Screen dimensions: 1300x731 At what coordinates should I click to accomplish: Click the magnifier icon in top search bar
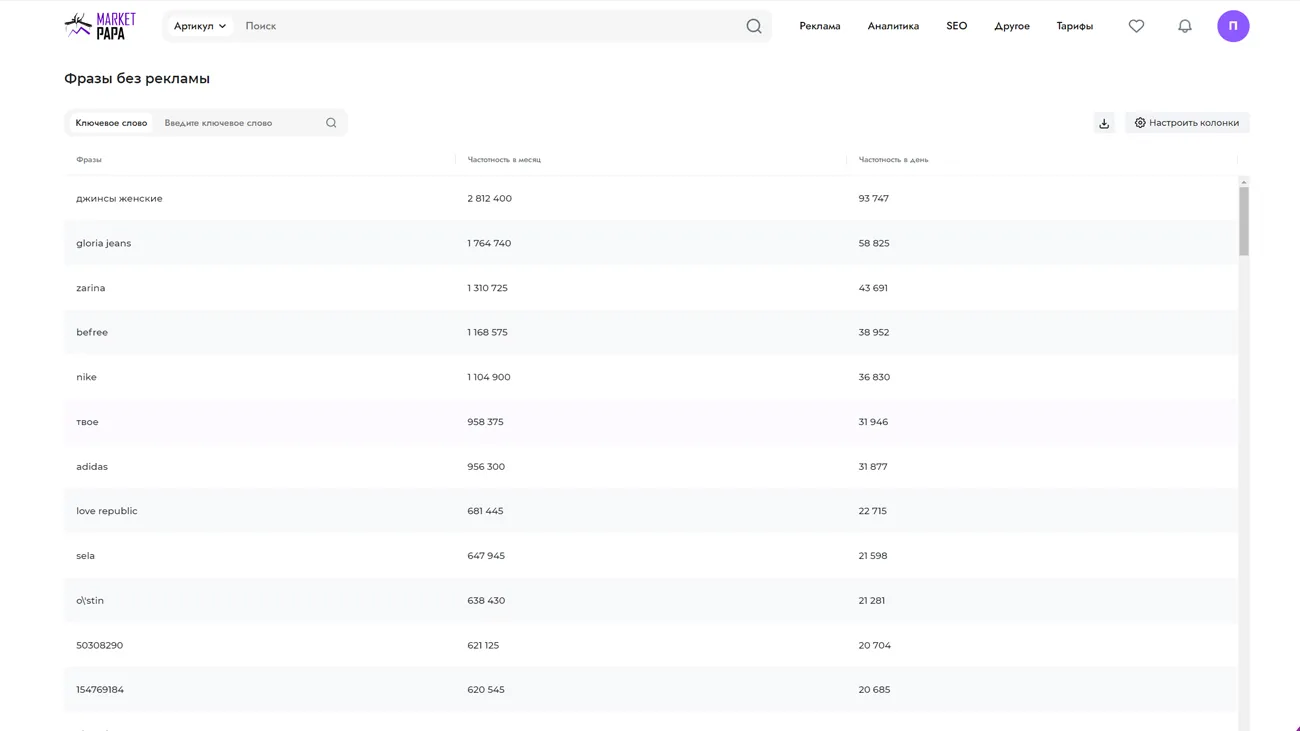(753, 26)
